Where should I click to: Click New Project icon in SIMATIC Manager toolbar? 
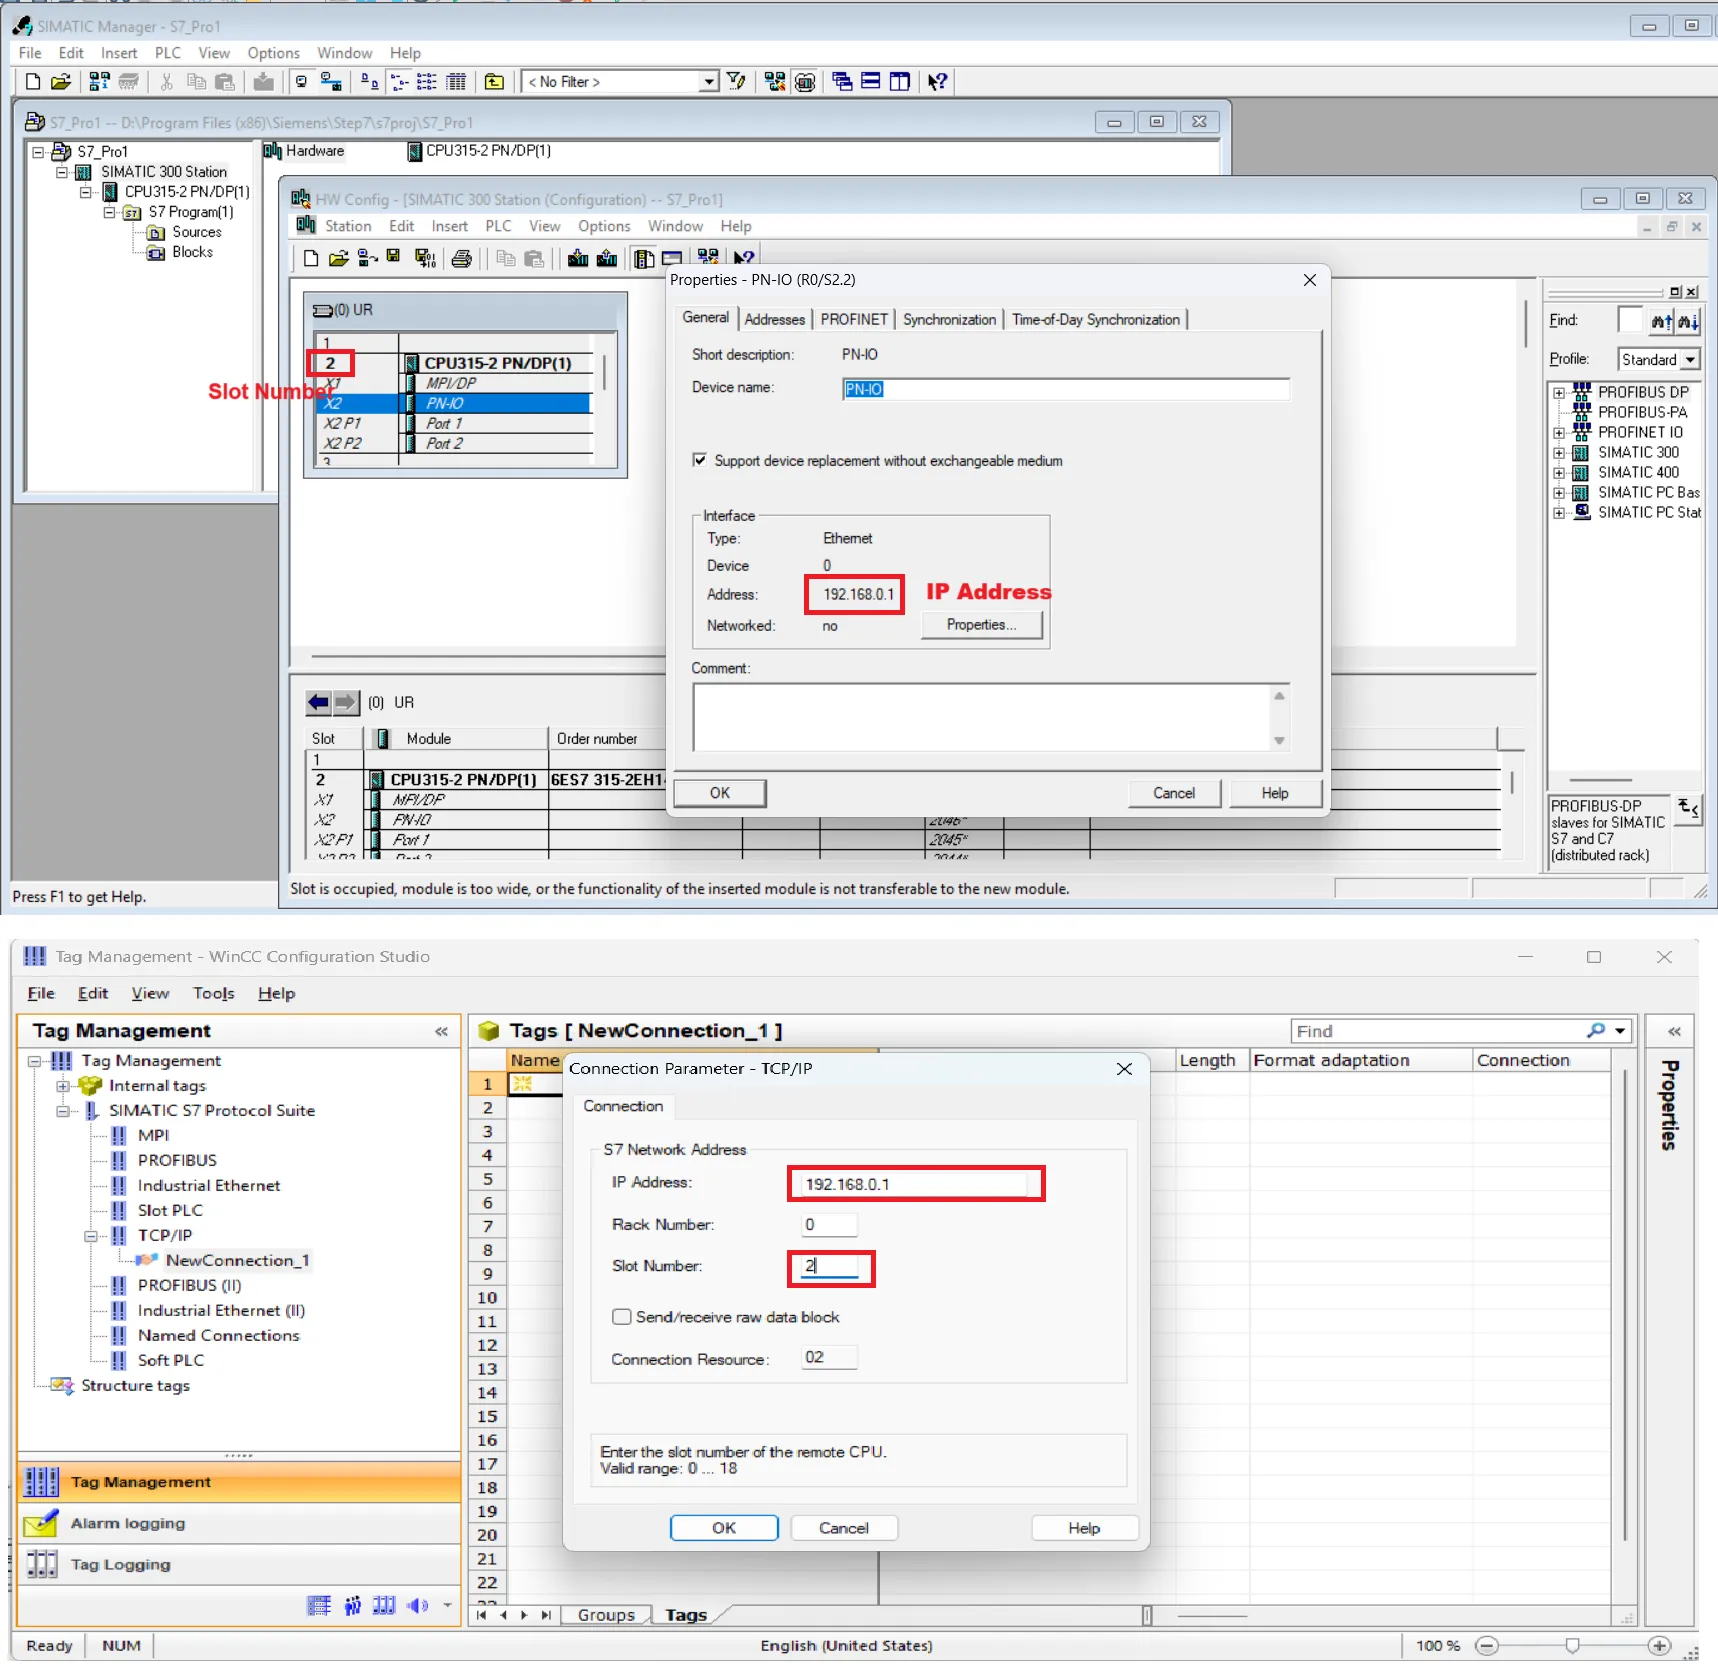[33, 82]
